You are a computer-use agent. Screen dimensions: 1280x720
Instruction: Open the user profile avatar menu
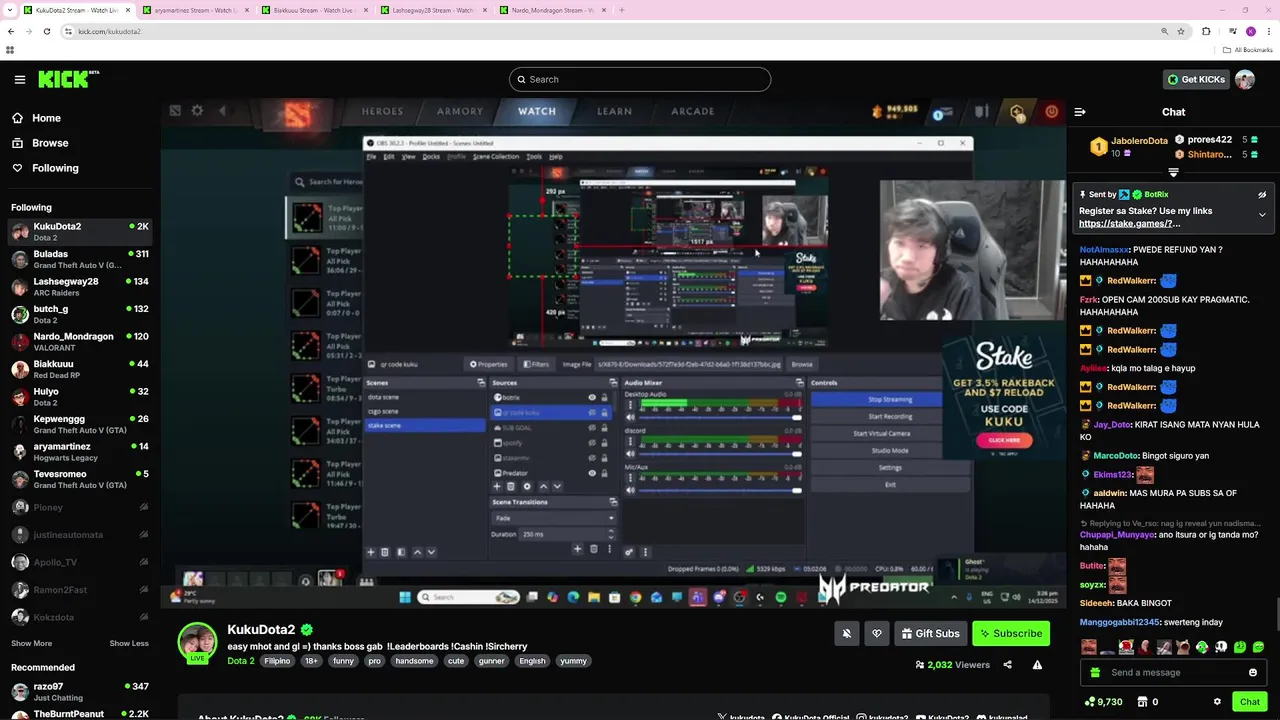click(1245, 79)
